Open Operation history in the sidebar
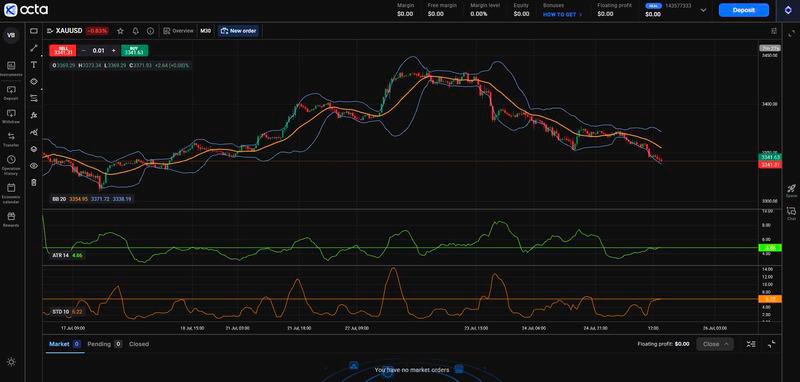800x382 pixels. [11, 165]
